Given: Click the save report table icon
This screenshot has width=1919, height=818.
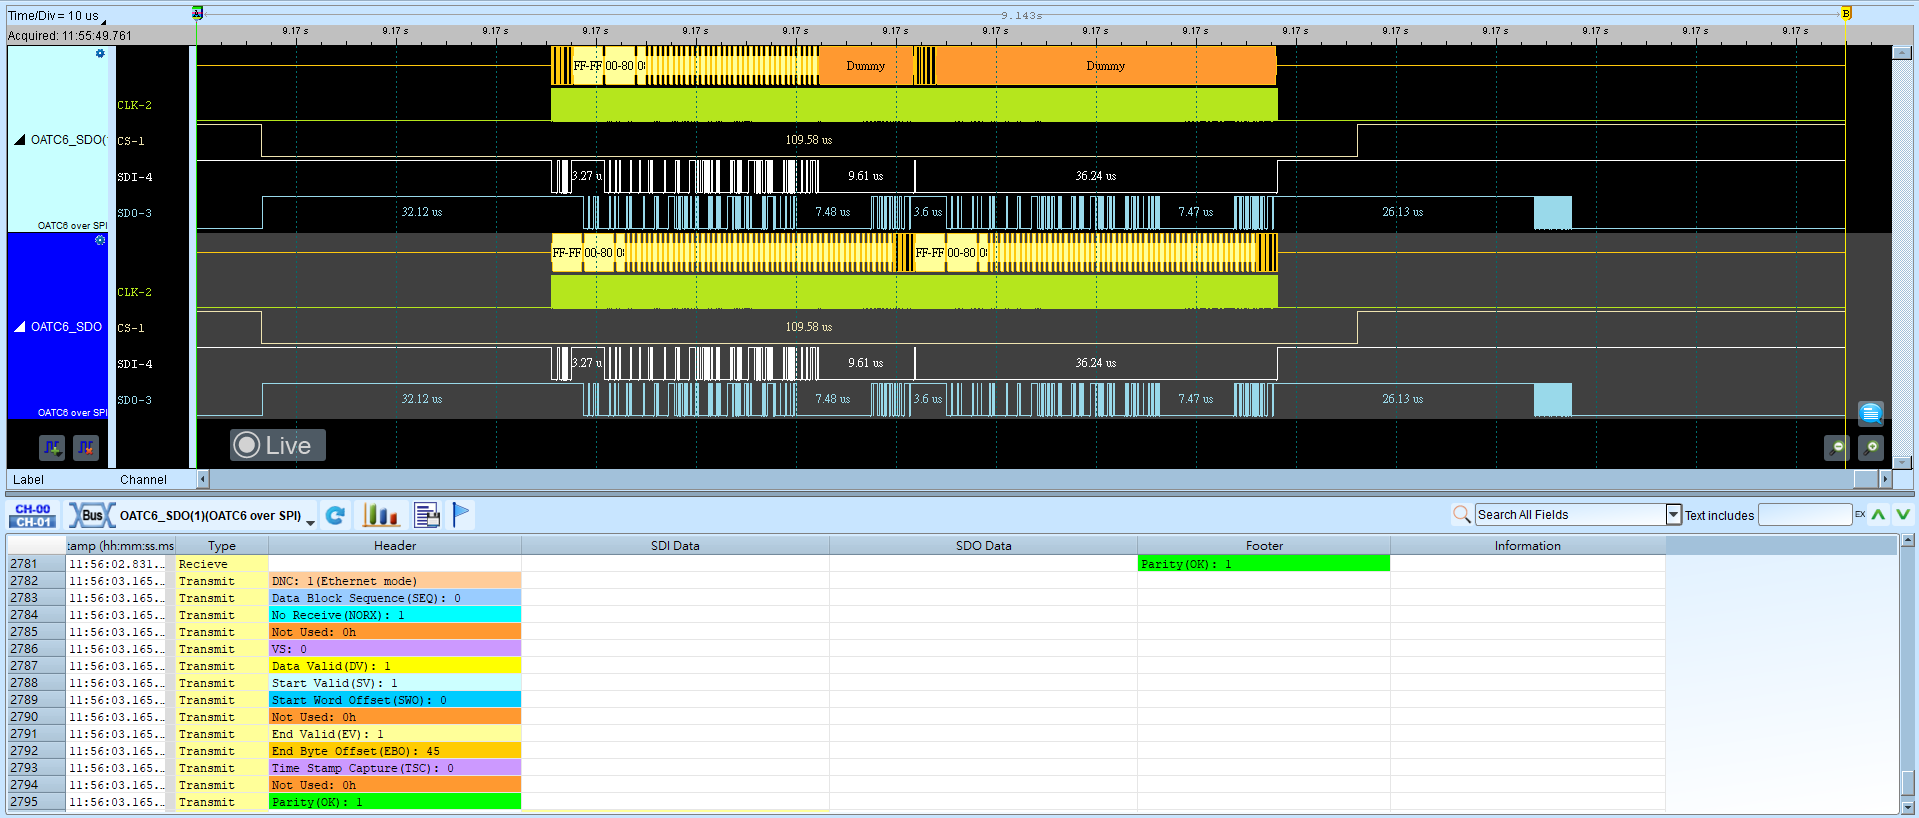Looking at the screenshot, I should 427,515.
